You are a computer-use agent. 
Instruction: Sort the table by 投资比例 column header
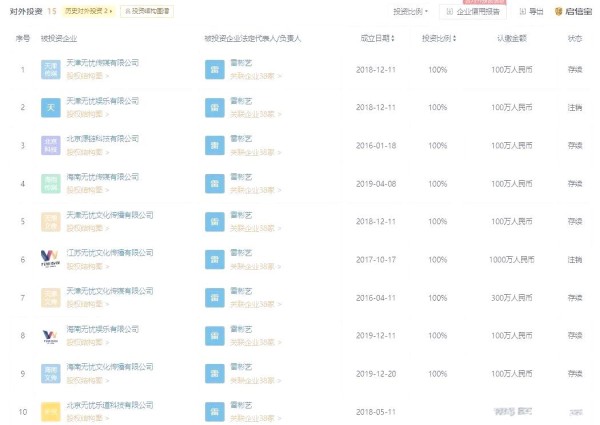pos(439,38)
